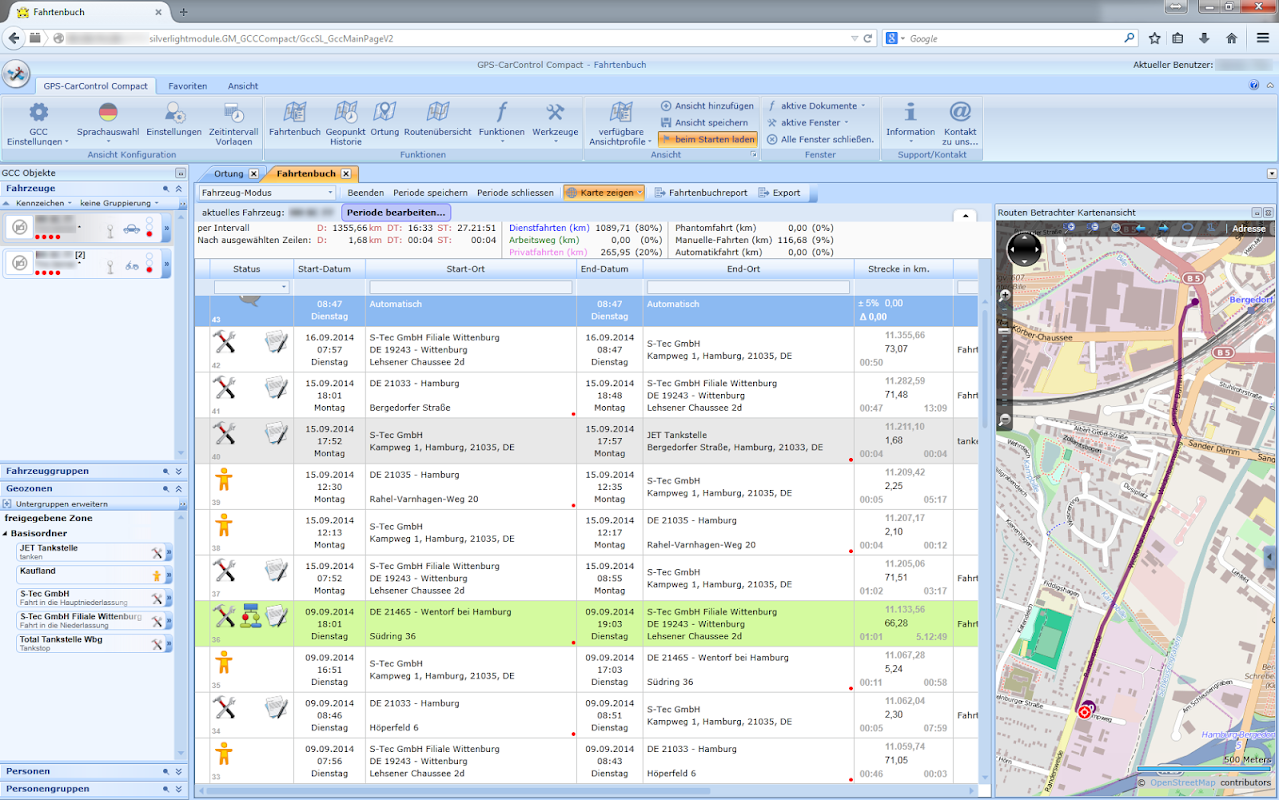Switch to the Ortung tab
Screen dimensions: 1279x800
point(228,174)
